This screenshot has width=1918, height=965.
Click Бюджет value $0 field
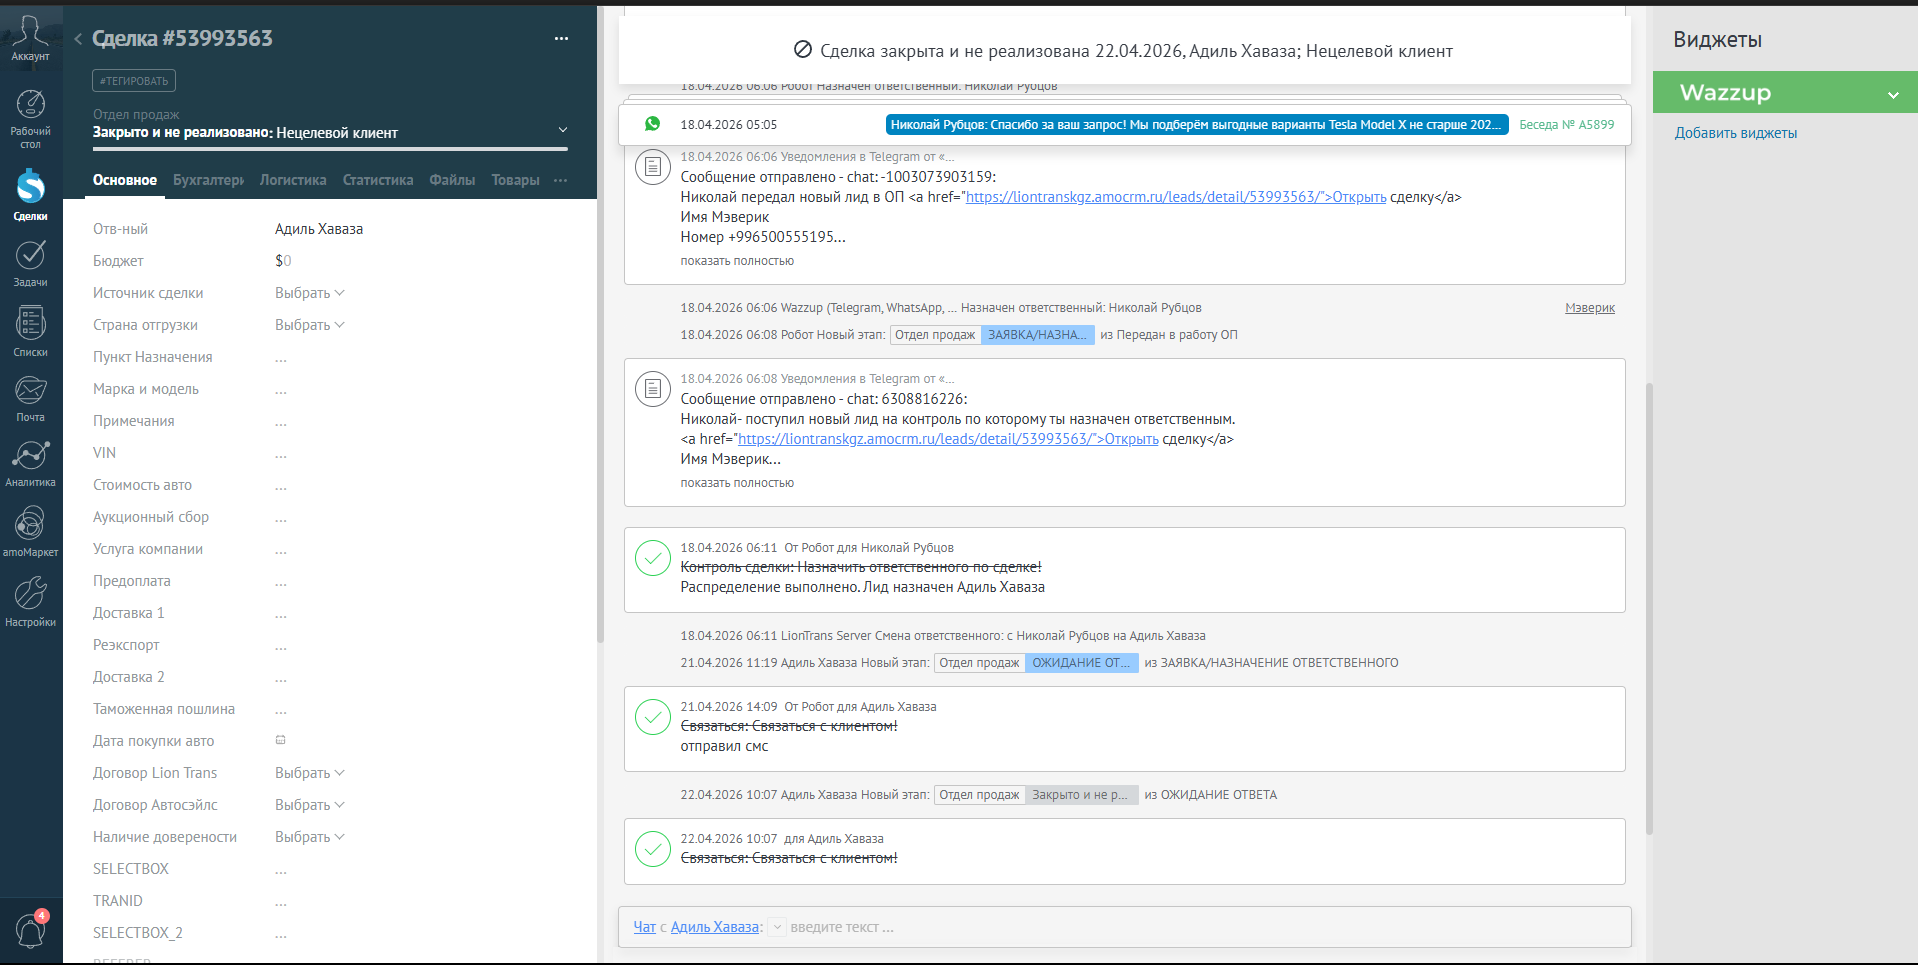coord(283,261)
